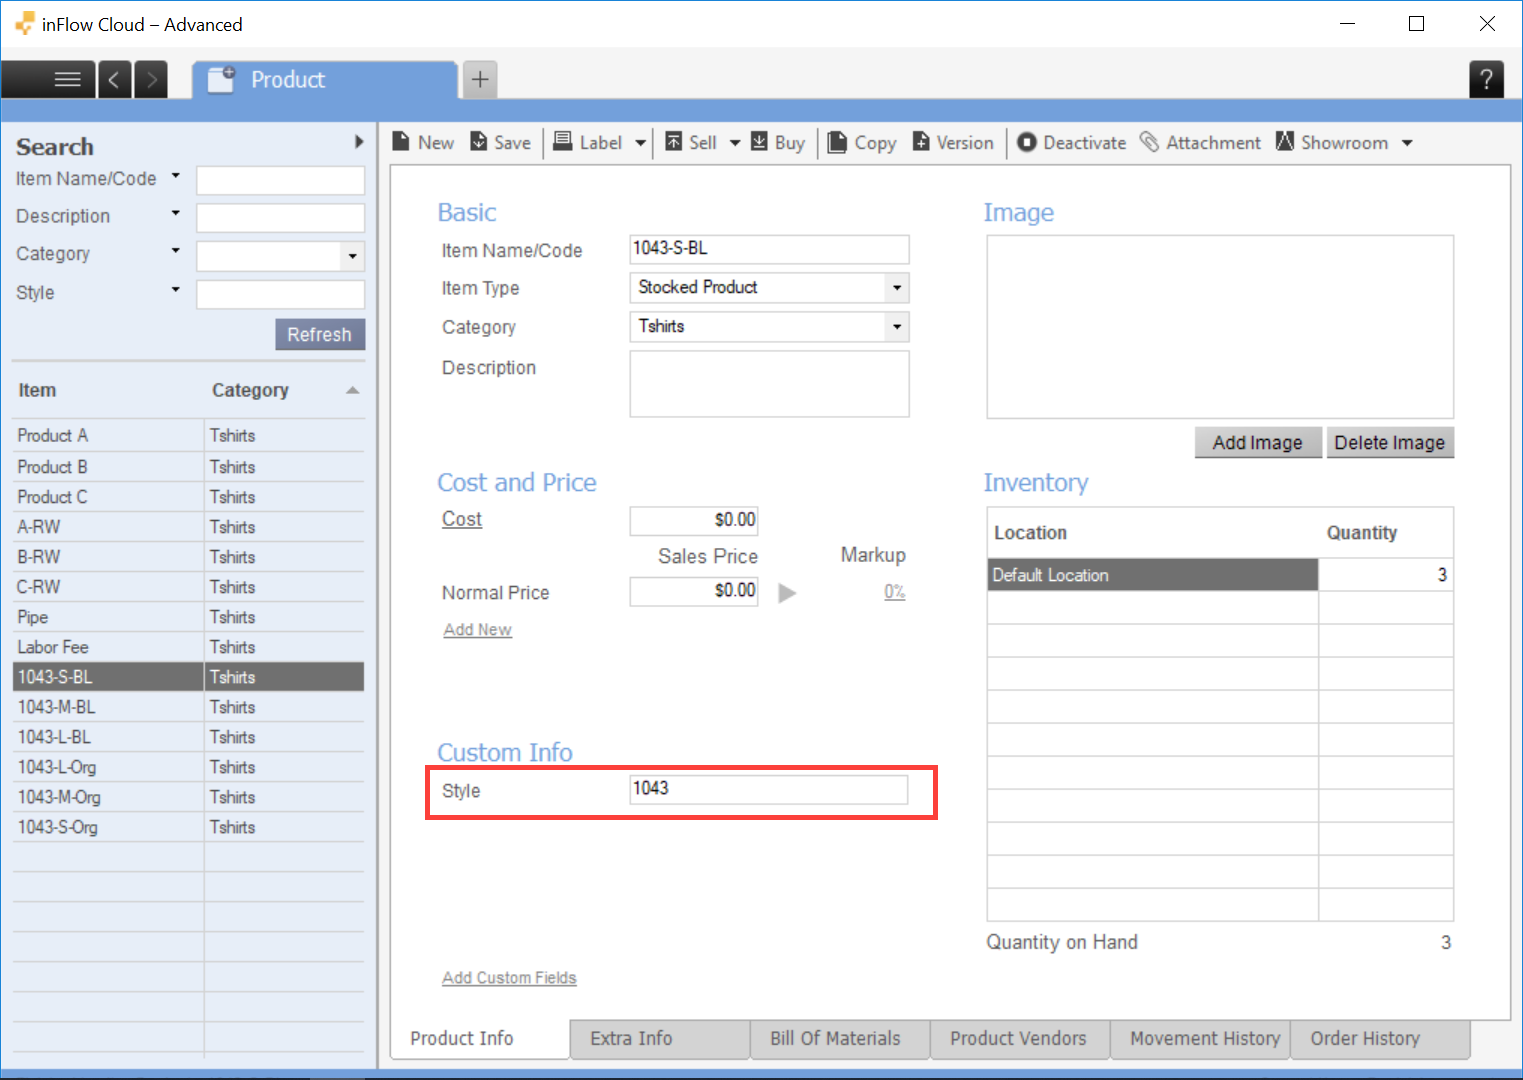The image size is (1523, 1080).
Task: Open Item Name/Code search filter dropdown
Action: 175,176
